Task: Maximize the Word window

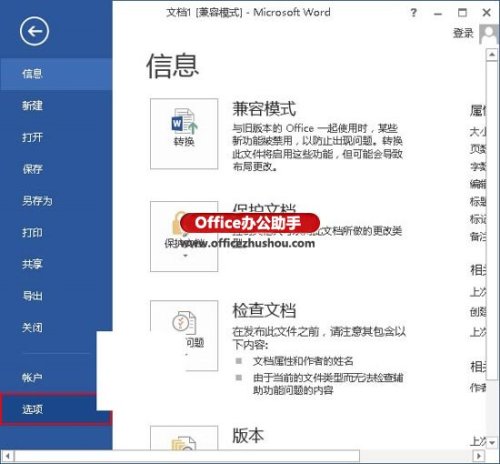Action: click(x=462, y=13)
